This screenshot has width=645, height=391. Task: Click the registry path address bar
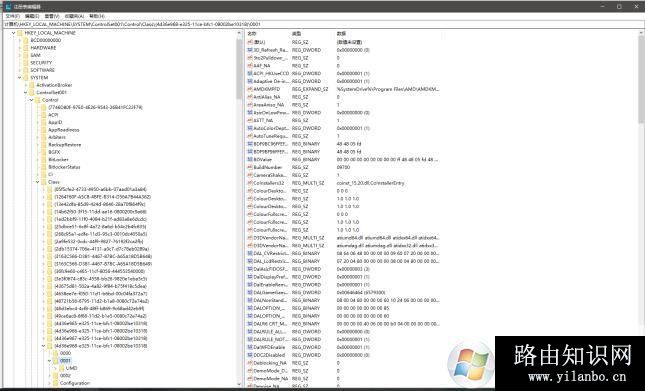(x=322, y=24)
